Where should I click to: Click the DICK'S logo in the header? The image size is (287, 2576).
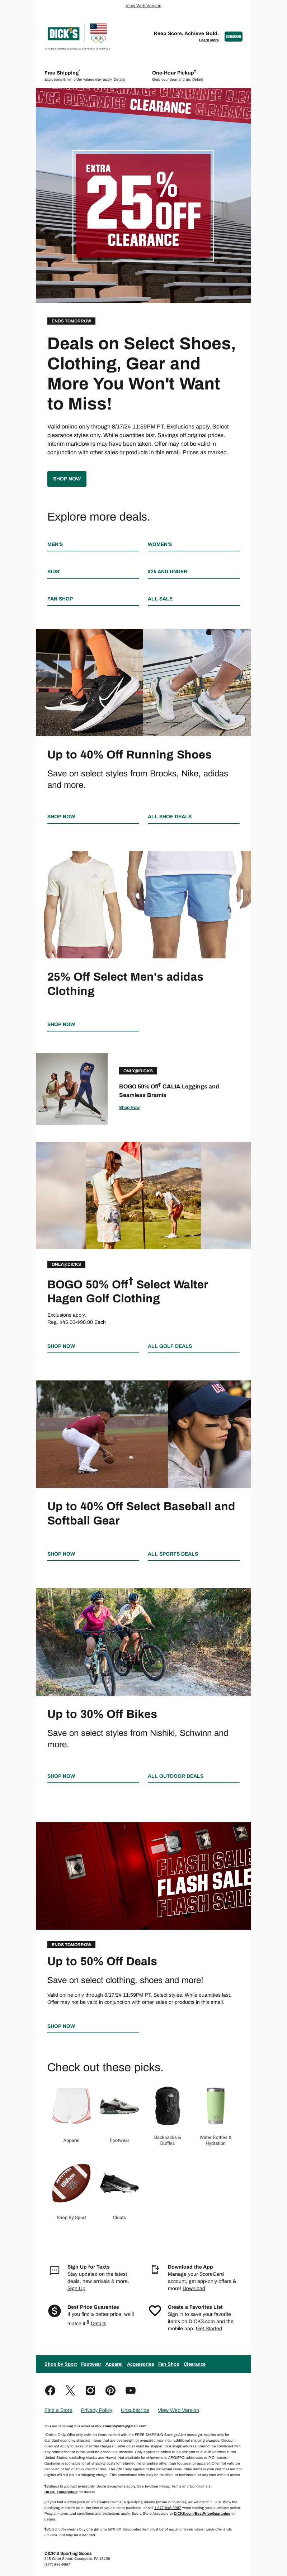(x=63, y=34)
